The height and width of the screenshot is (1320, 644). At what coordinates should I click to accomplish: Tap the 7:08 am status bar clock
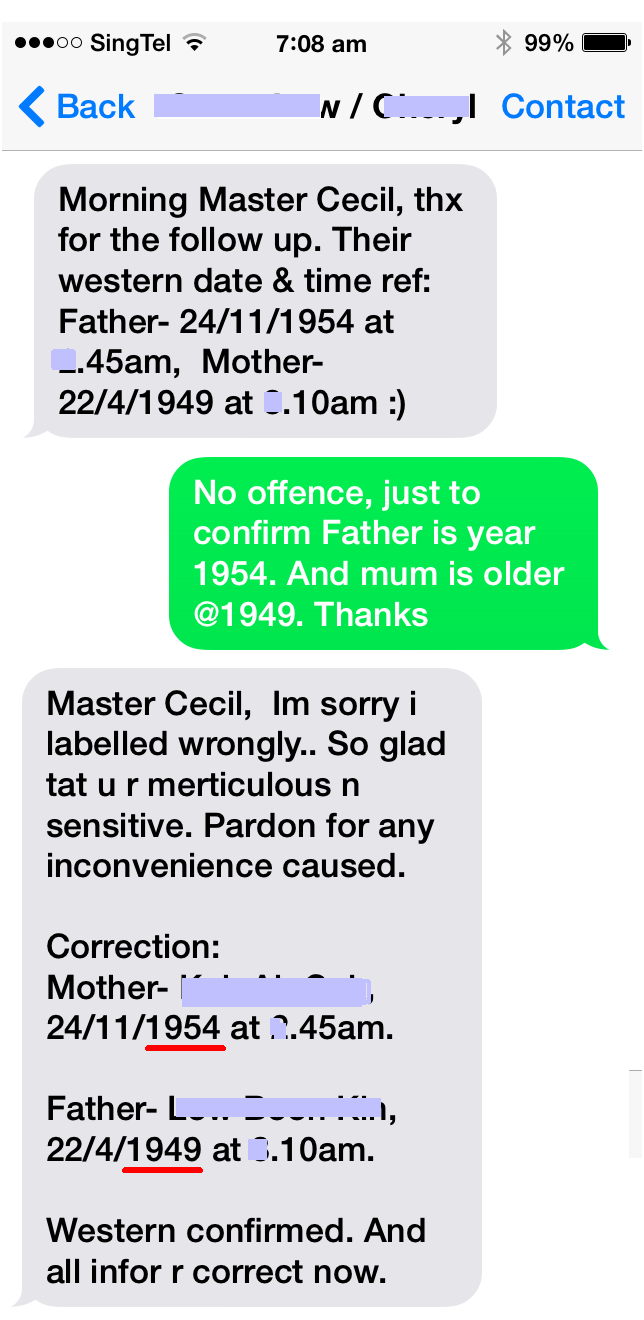tap(321, 43)
